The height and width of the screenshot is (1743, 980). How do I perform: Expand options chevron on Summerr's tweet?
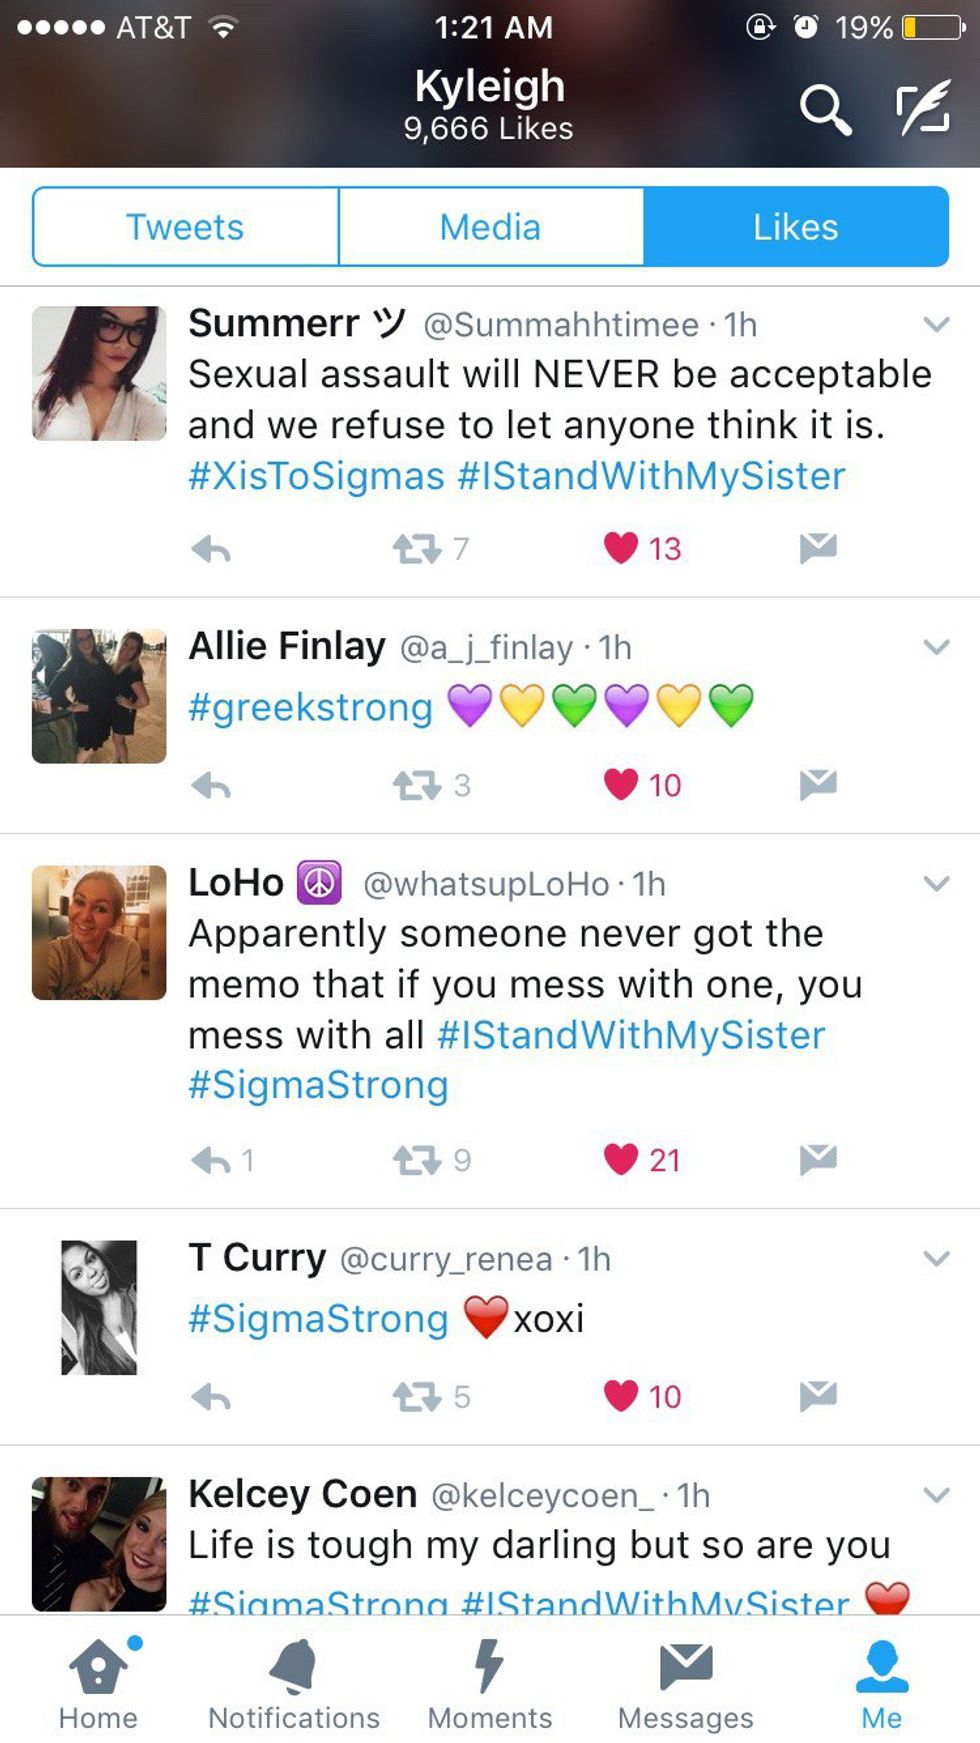tap(936, 324)
